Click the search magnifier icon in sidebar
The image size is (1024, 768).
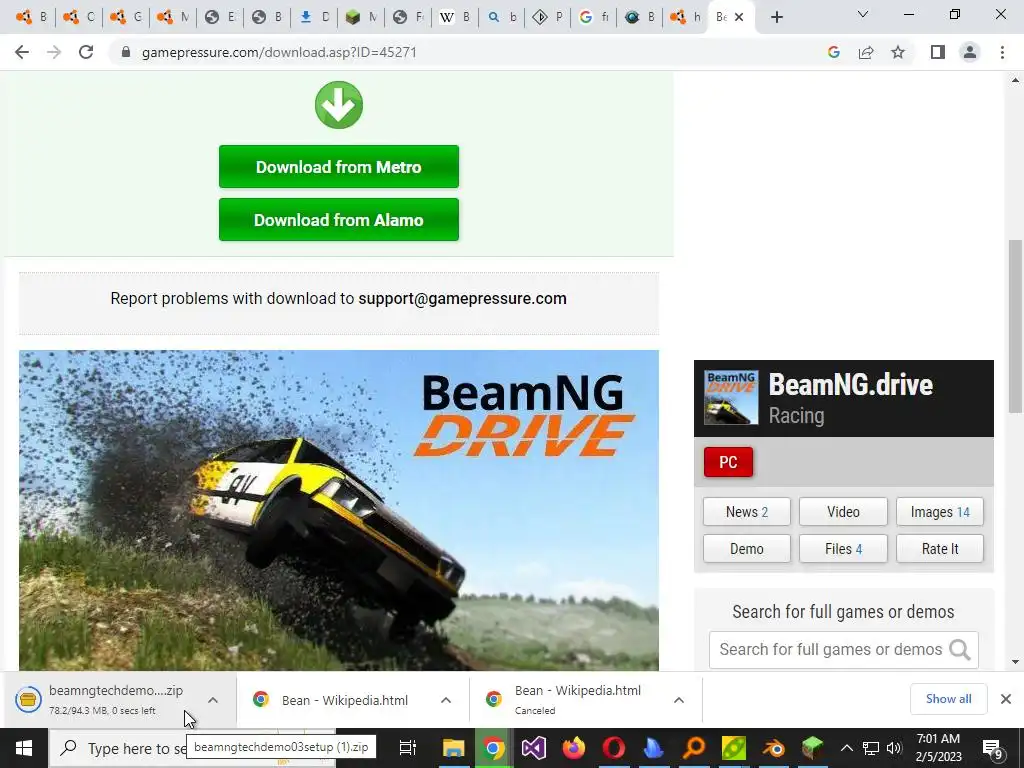(959, 650)
